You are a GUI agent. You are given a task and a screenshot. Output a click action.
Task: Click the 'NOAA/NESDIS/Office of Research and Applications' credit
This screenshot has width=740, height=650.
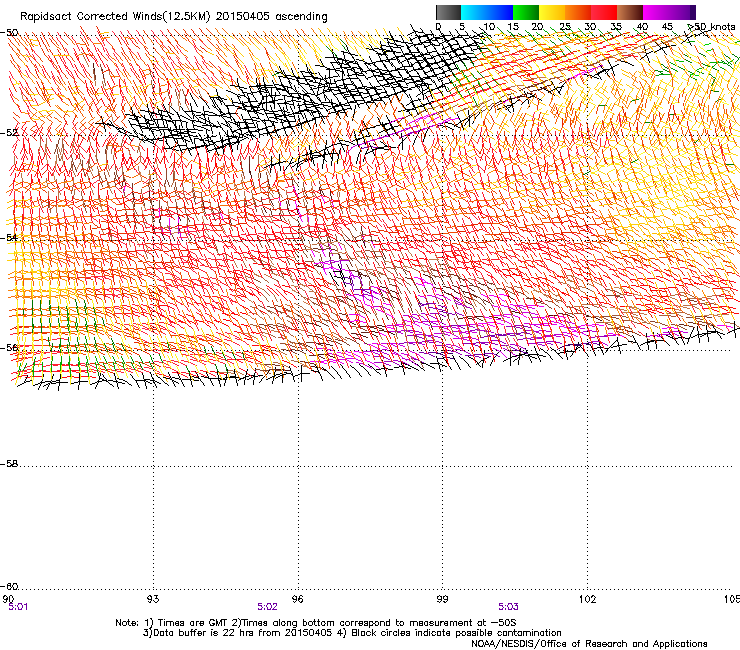(x=589, y=644)
